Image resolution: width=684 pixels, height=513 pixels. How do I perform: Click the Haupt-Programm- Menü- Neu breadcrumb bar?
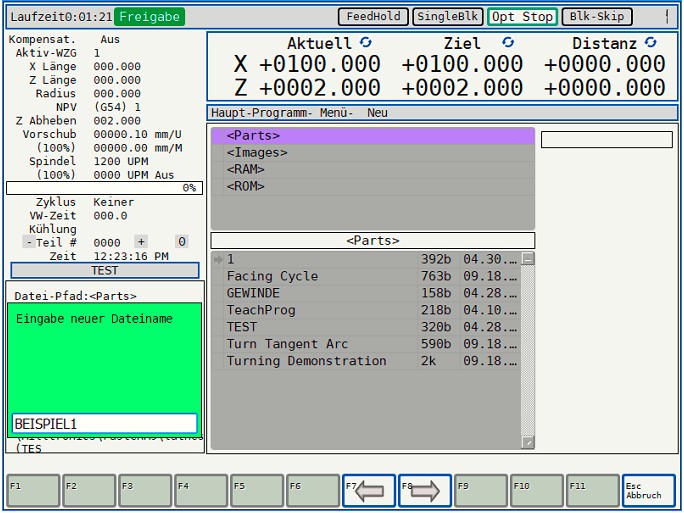[x=442, y=113]
